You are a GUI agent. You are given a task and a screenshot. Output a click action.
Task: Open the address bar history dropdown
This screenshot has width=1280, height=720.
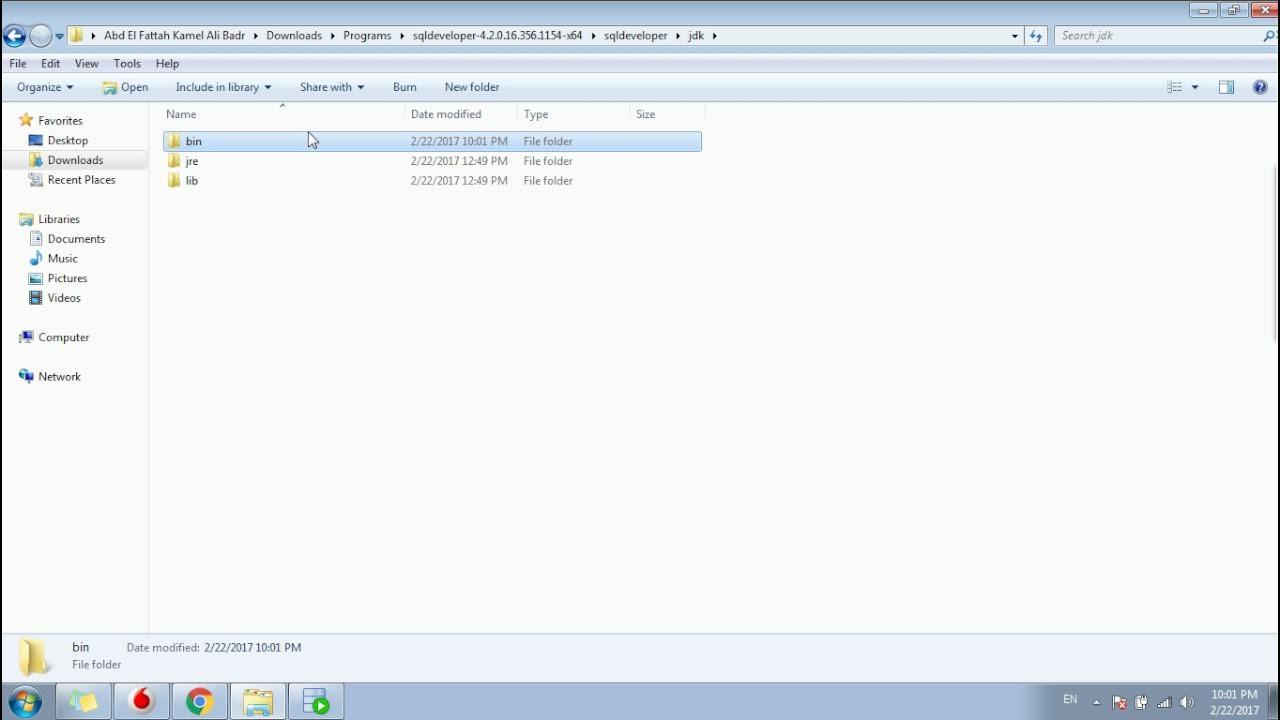click(1014, 36)
